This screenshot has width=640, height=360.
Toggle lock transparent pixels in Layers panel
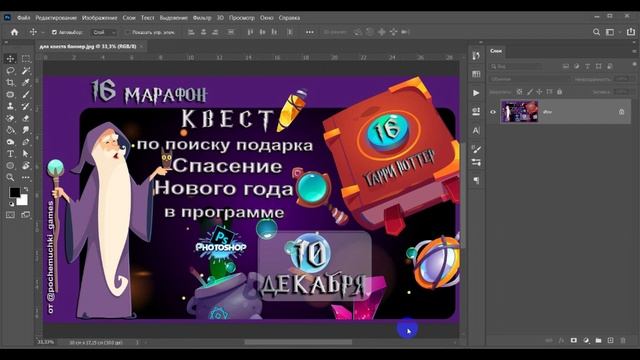coord(519,92)
